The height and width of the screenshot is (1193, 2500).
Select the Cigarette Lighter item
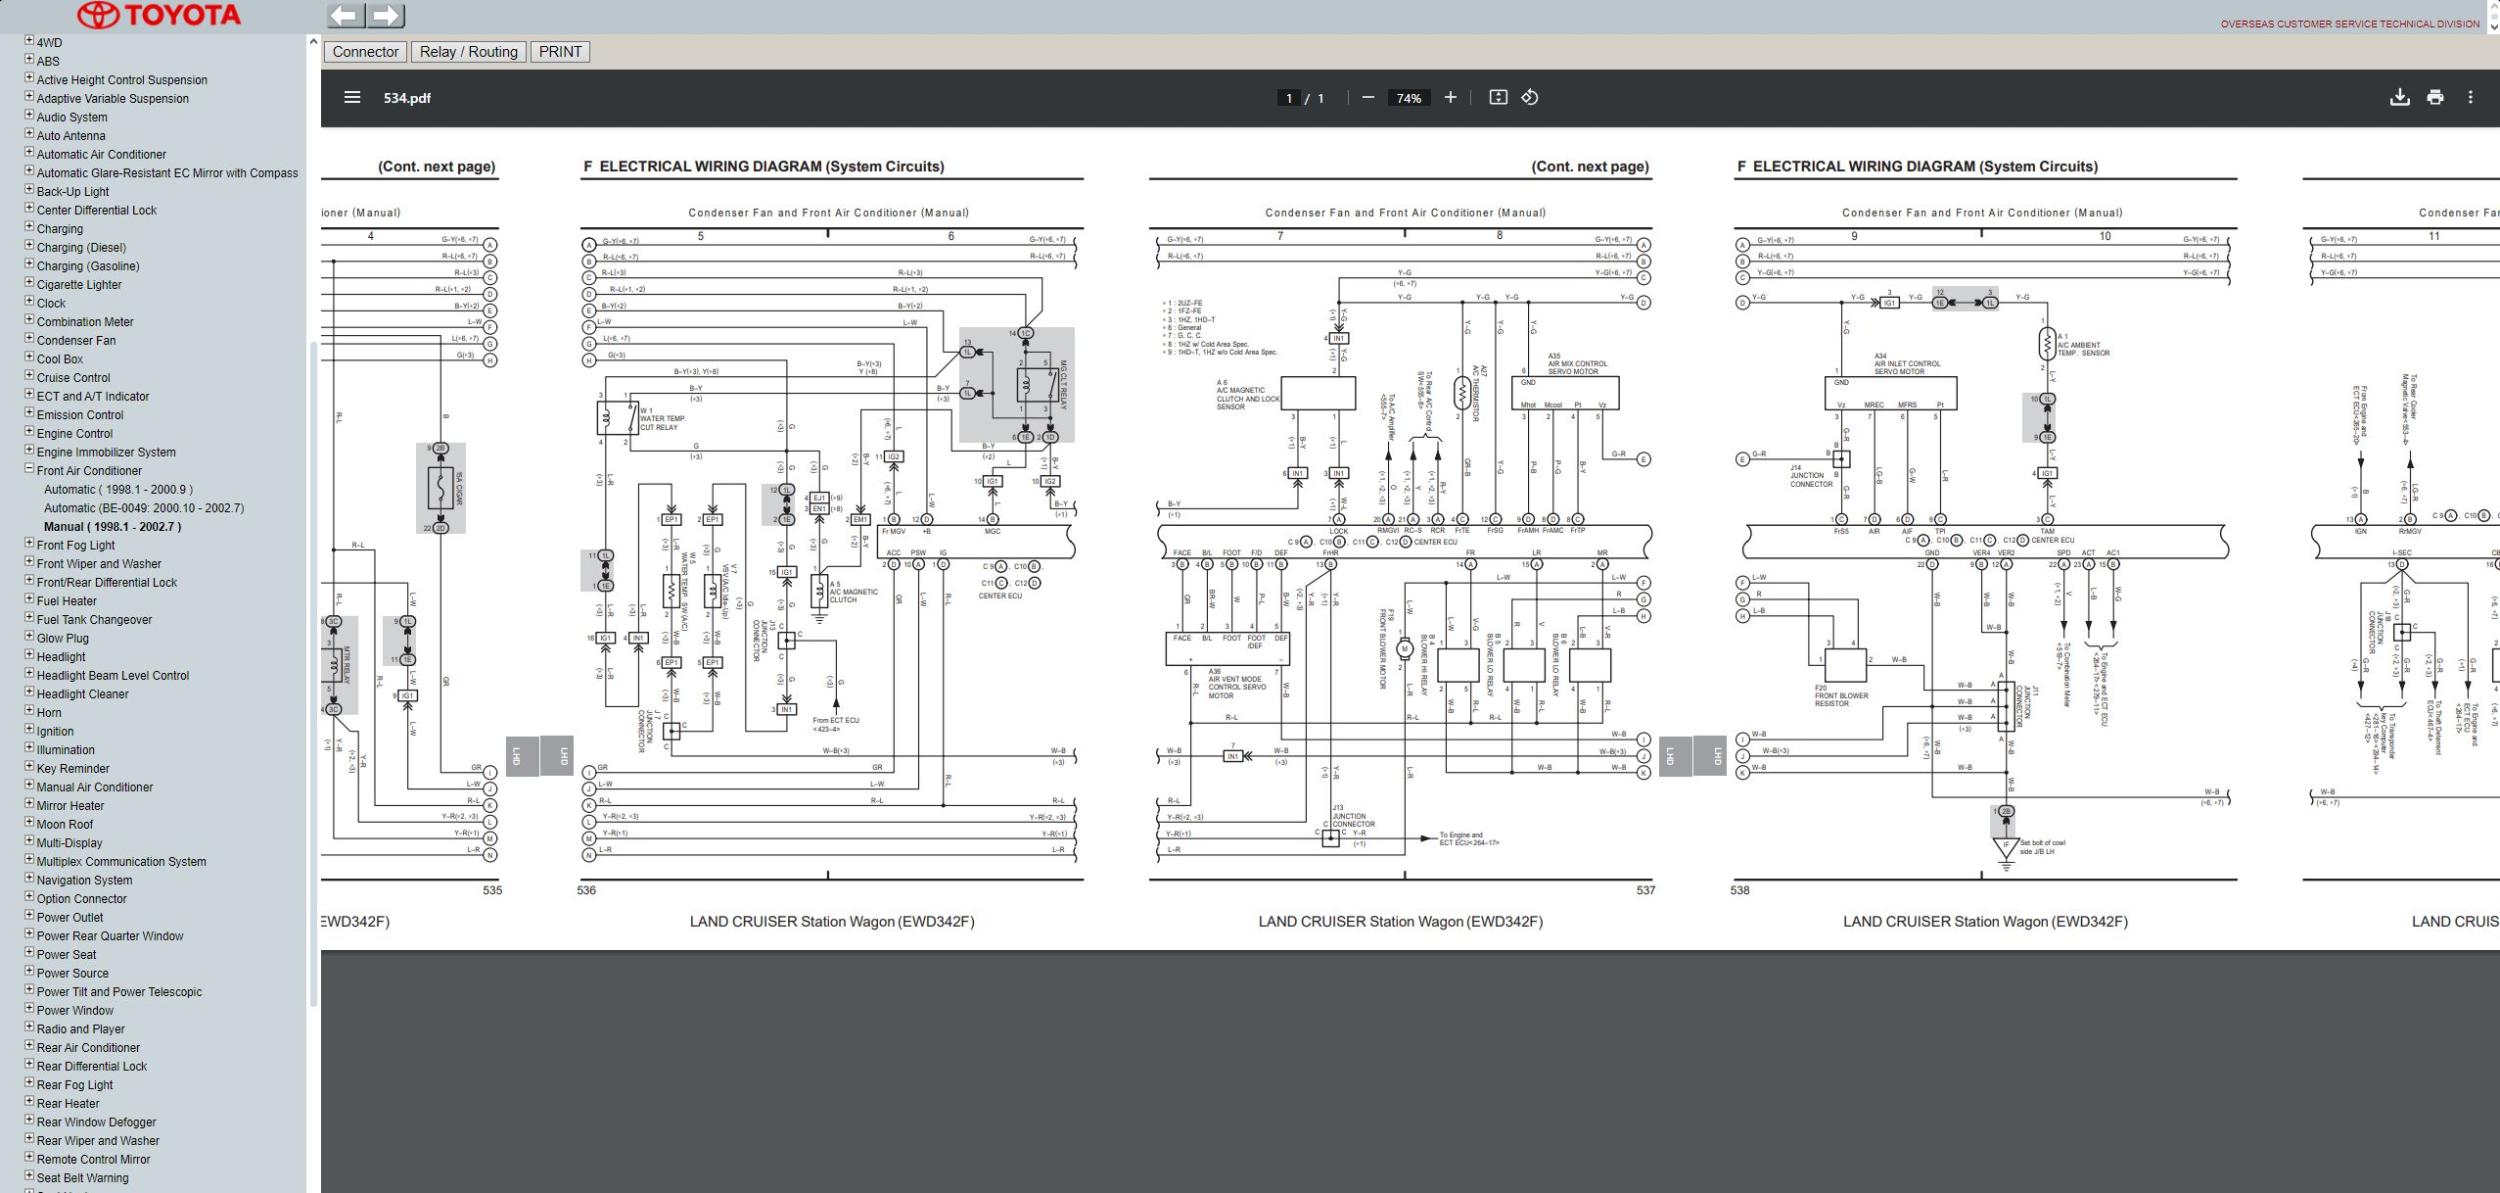79,285
